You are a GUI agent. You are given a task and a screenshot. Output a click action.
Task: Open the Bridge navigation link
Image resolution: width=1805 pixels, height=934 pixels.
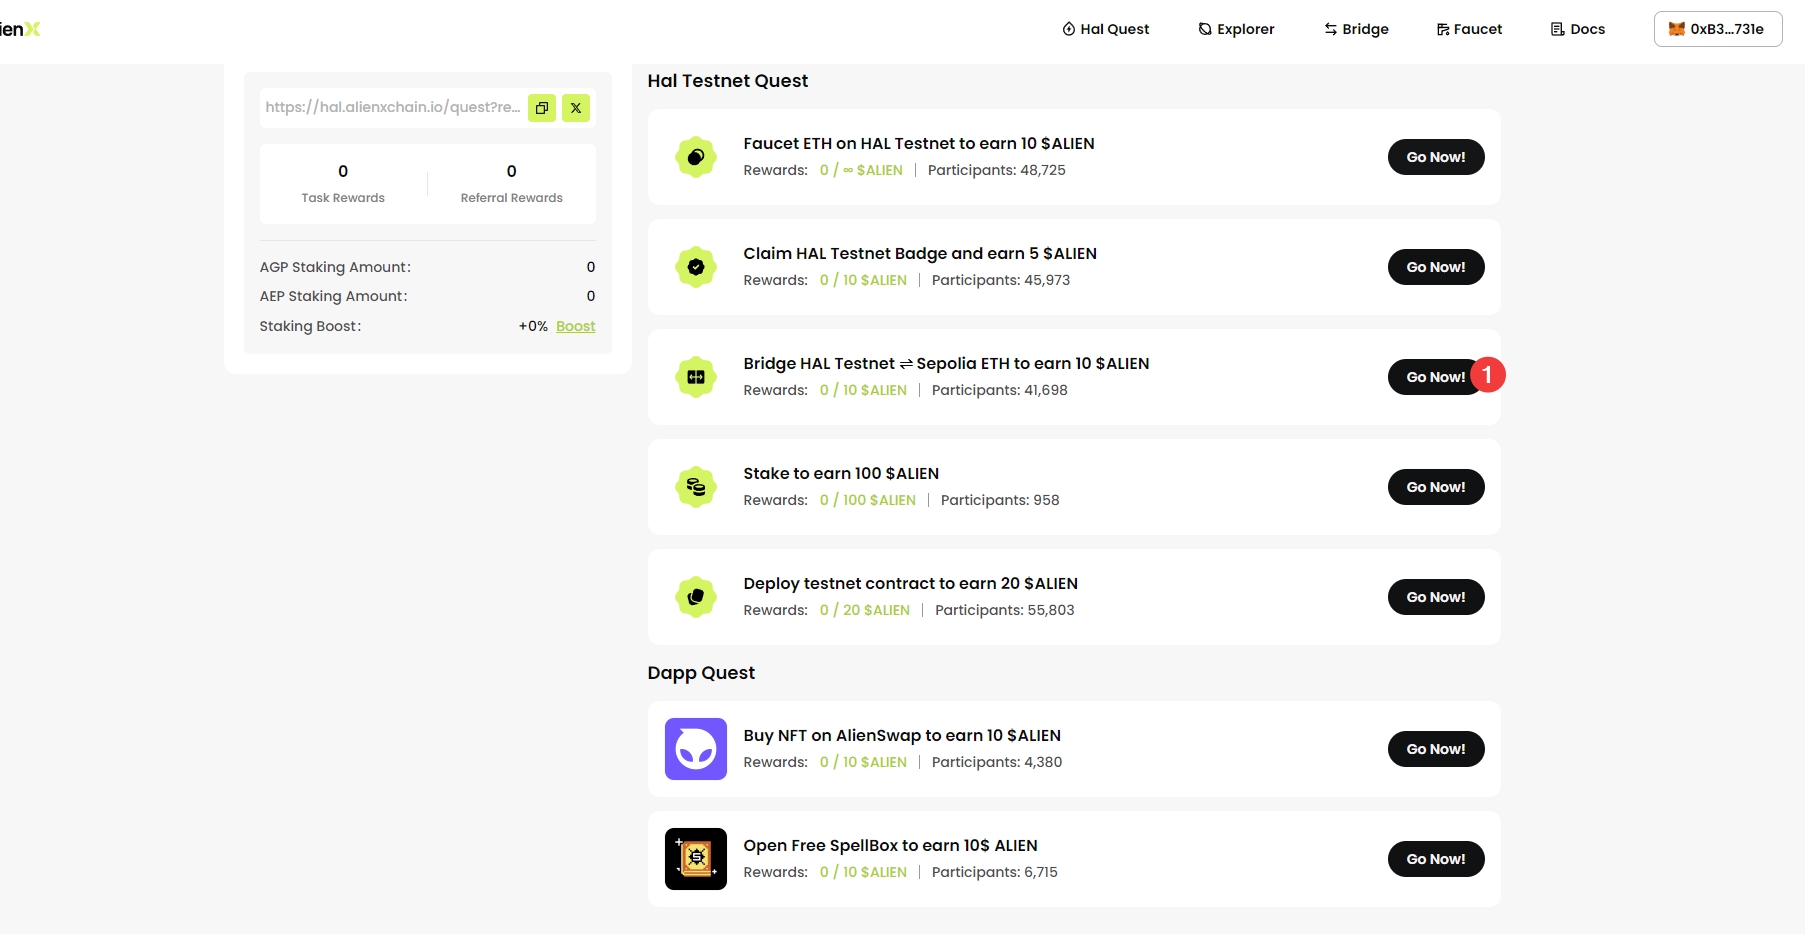[1356, 29]
